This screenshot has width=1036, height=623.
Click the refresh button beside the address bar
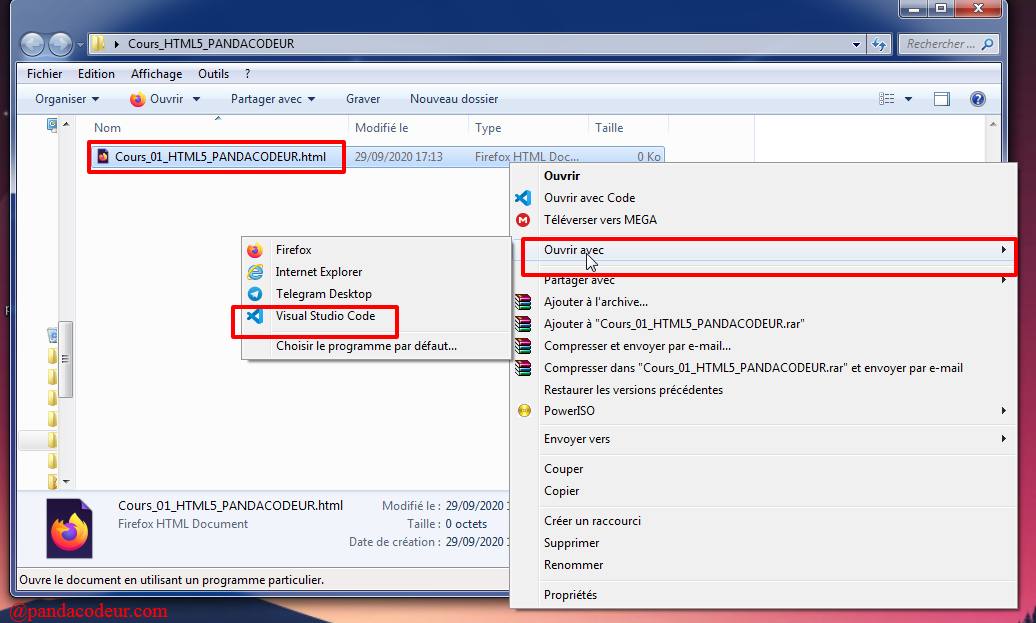click(879, 44)
